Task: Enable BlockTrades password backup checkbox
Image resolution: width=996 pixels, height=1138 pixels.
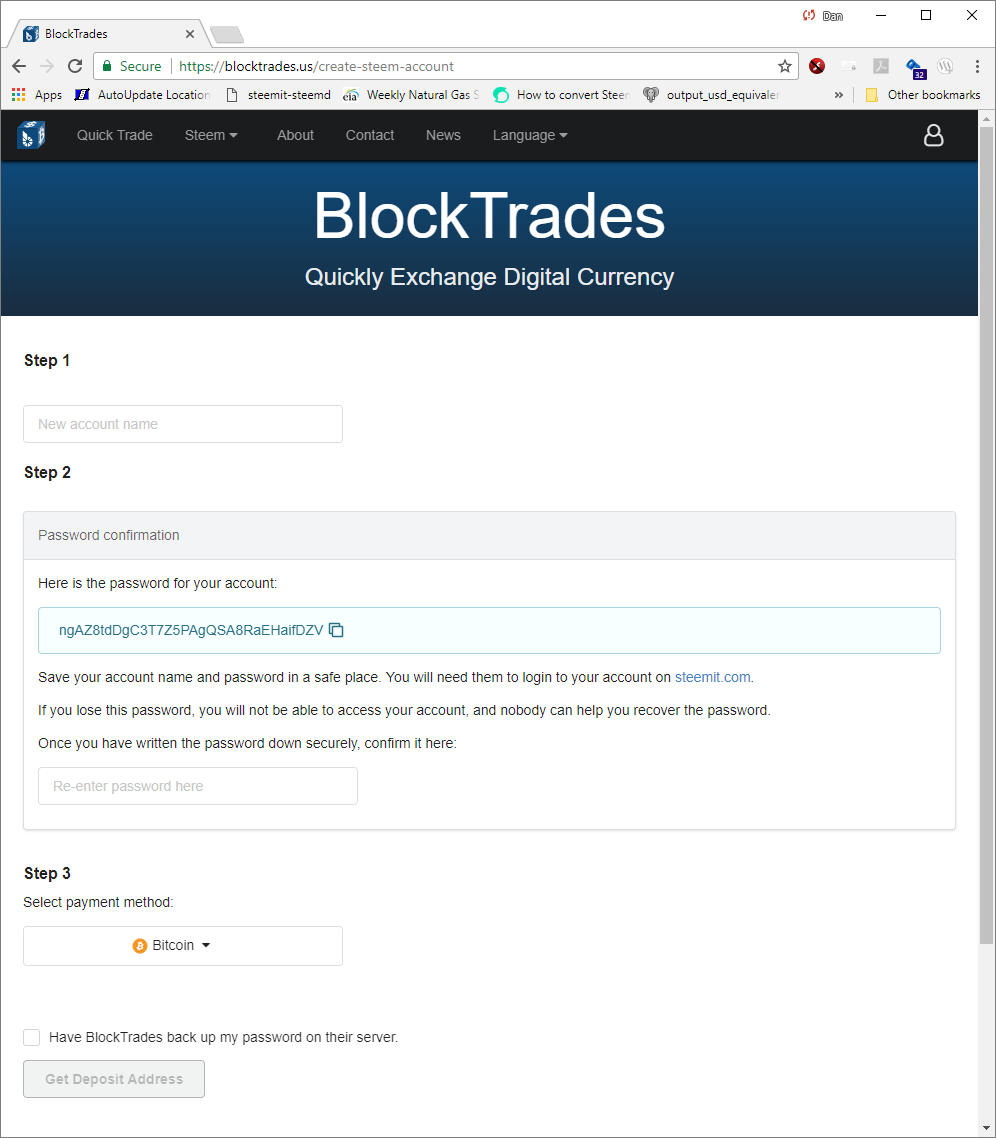Action: click(x=31, y=1037)
